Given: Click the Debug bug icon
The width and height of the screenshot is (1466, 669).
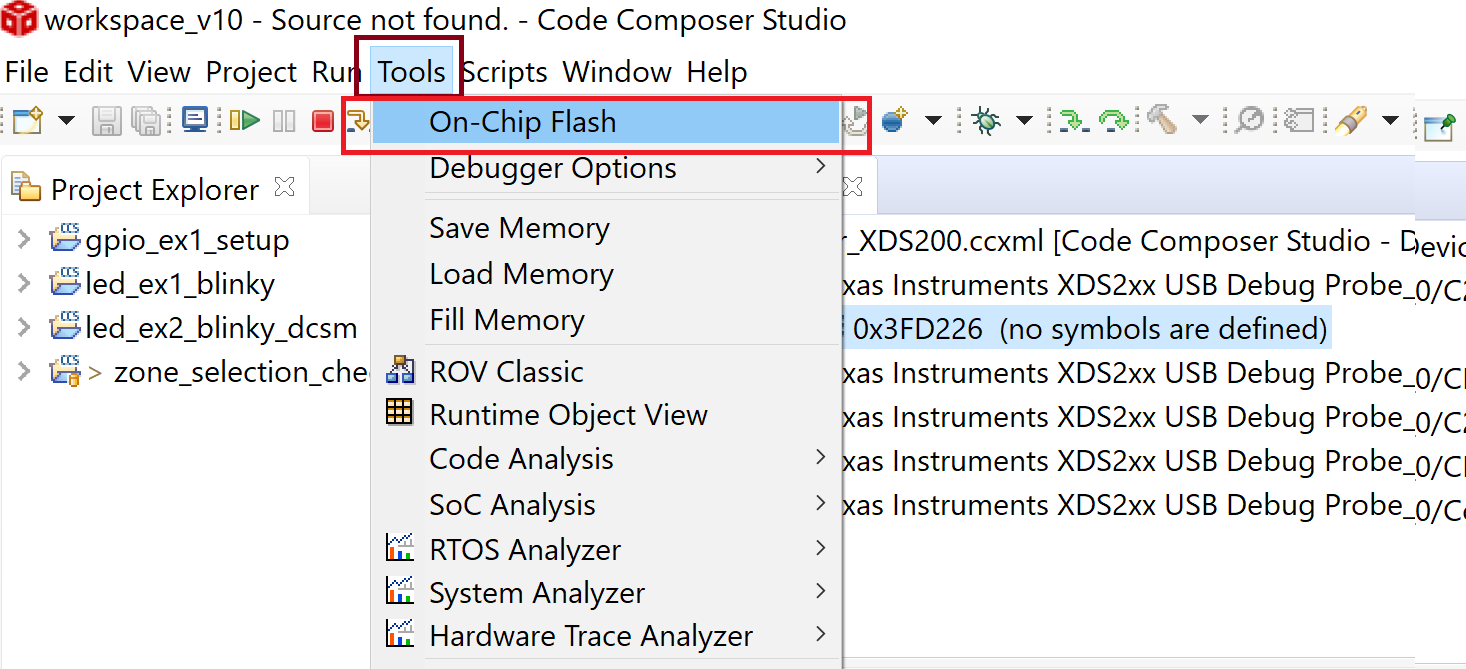Looking at the screenshot, I should (986, 119).
